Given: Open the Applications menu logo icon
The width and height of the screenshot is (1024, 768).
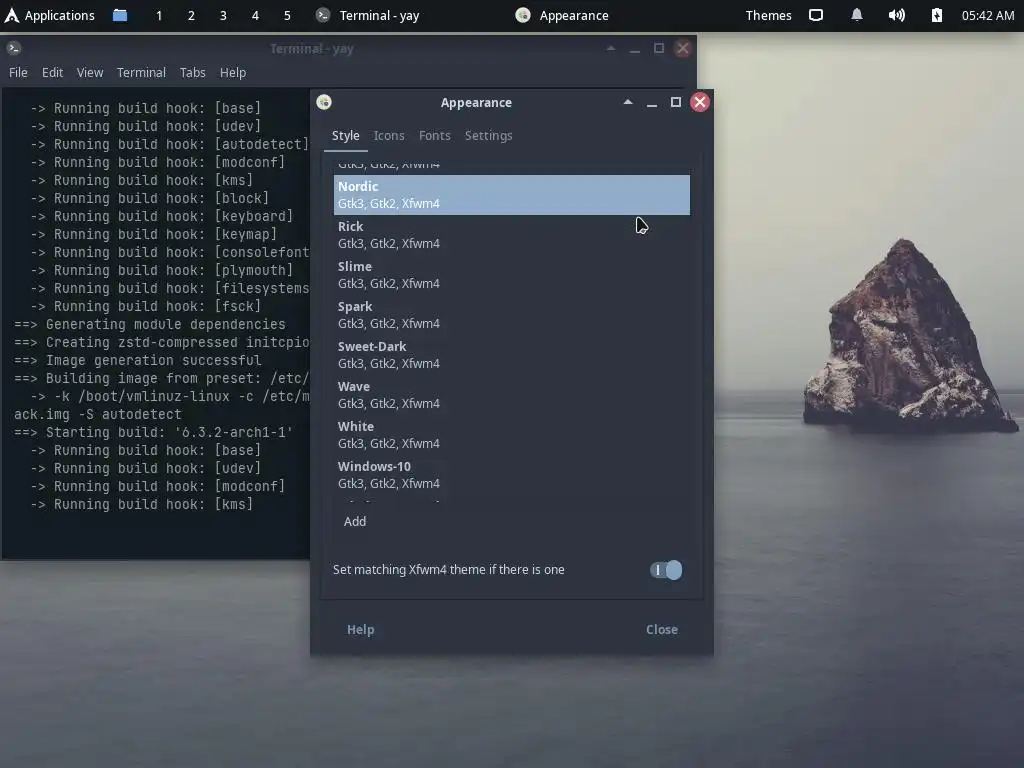Looking at the screenshot, I should (x=11, y=15).
